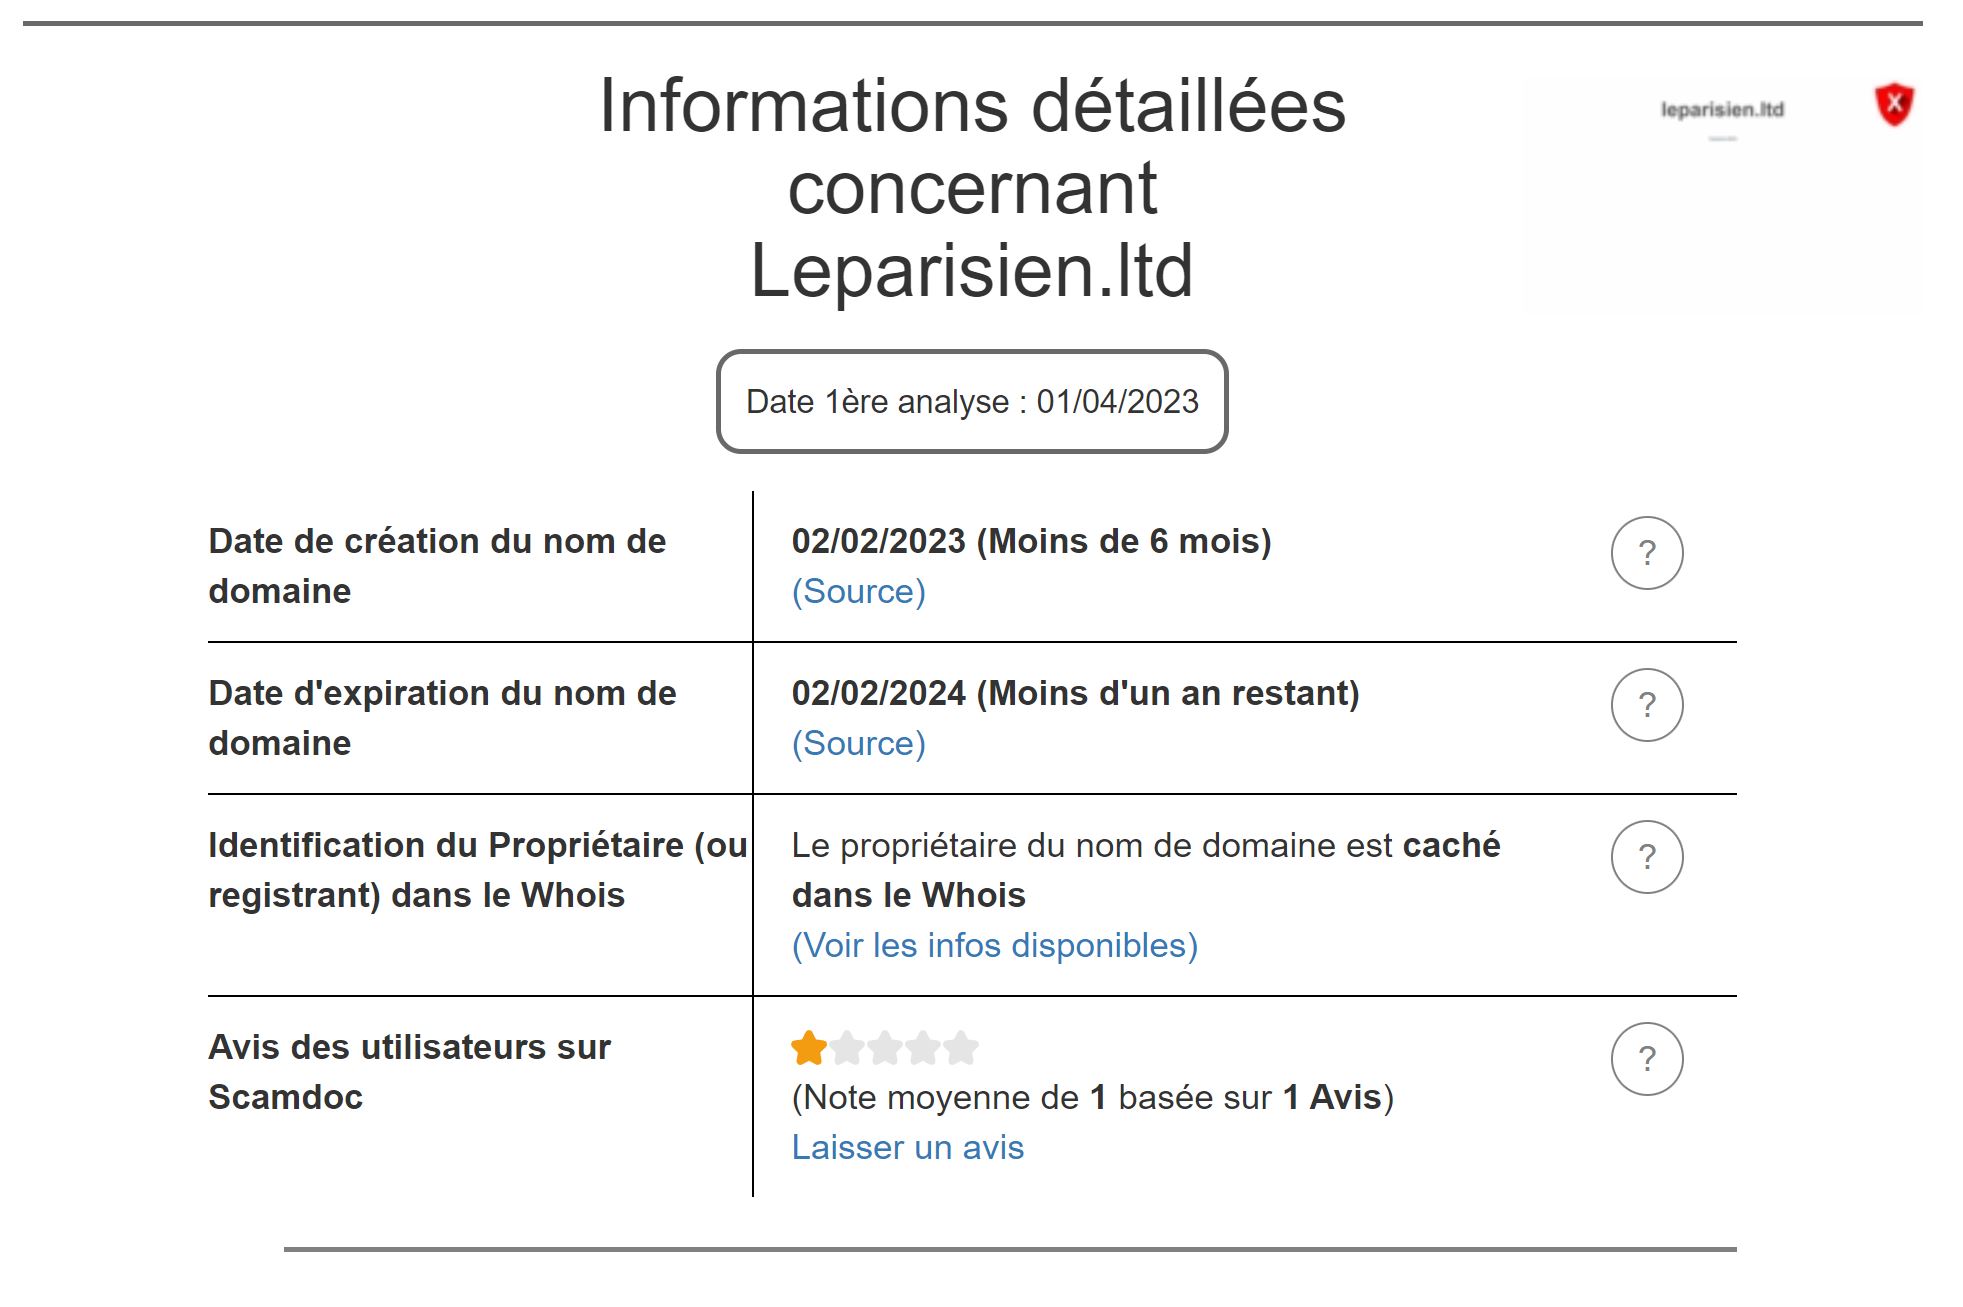Click the red shield warning icon
Screen dimensions: 1963x1307
1894,104
